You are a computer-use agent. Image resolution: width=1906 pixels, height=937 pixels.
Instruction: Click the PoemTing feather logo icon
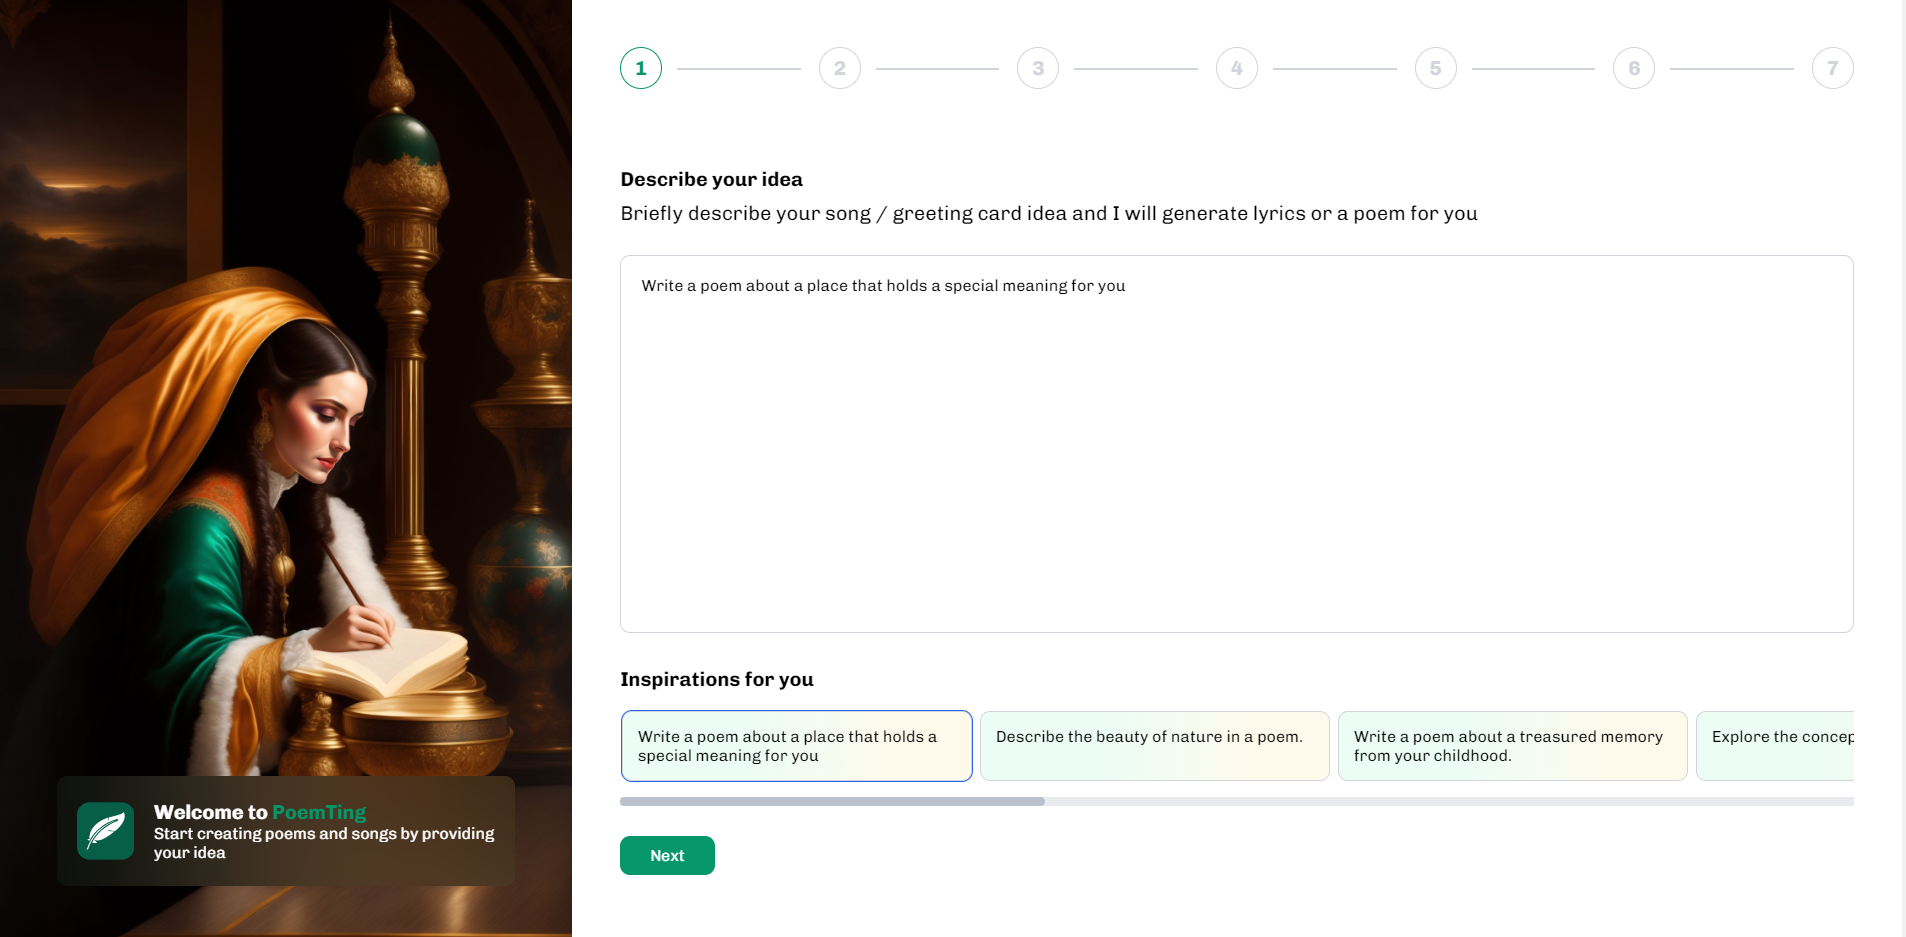coord(106,831)
